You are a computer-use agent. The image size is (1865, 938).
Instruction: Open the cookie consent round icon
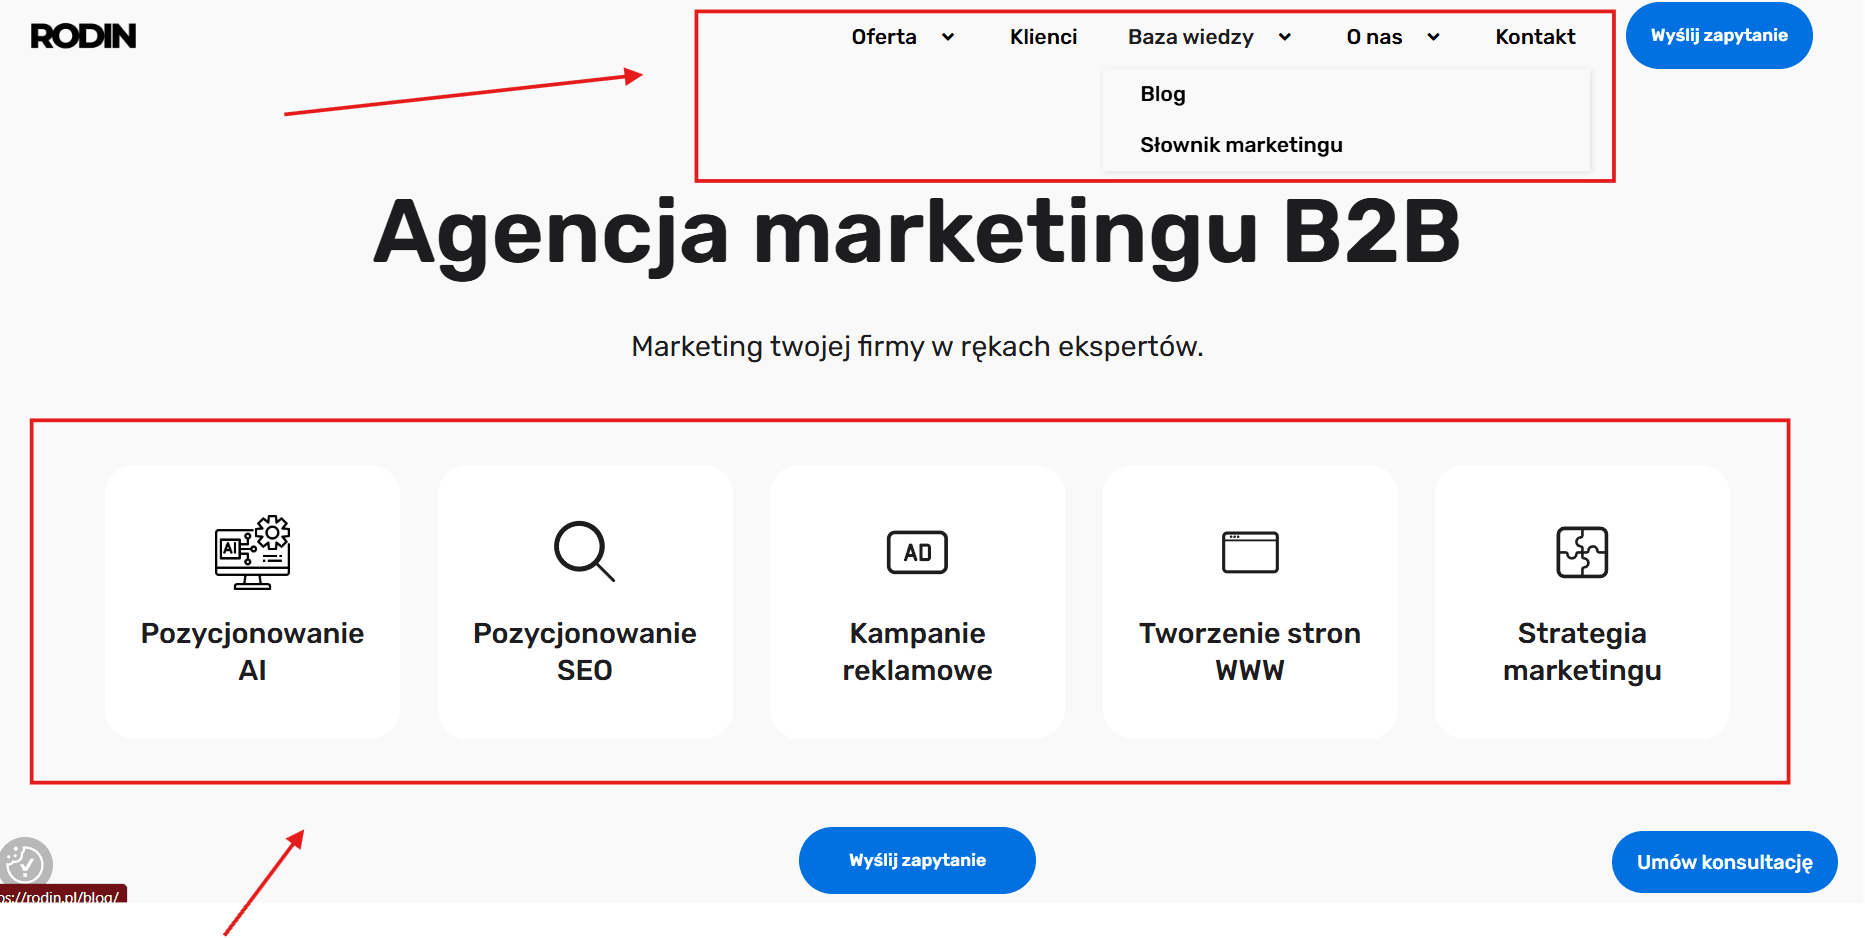25,864
